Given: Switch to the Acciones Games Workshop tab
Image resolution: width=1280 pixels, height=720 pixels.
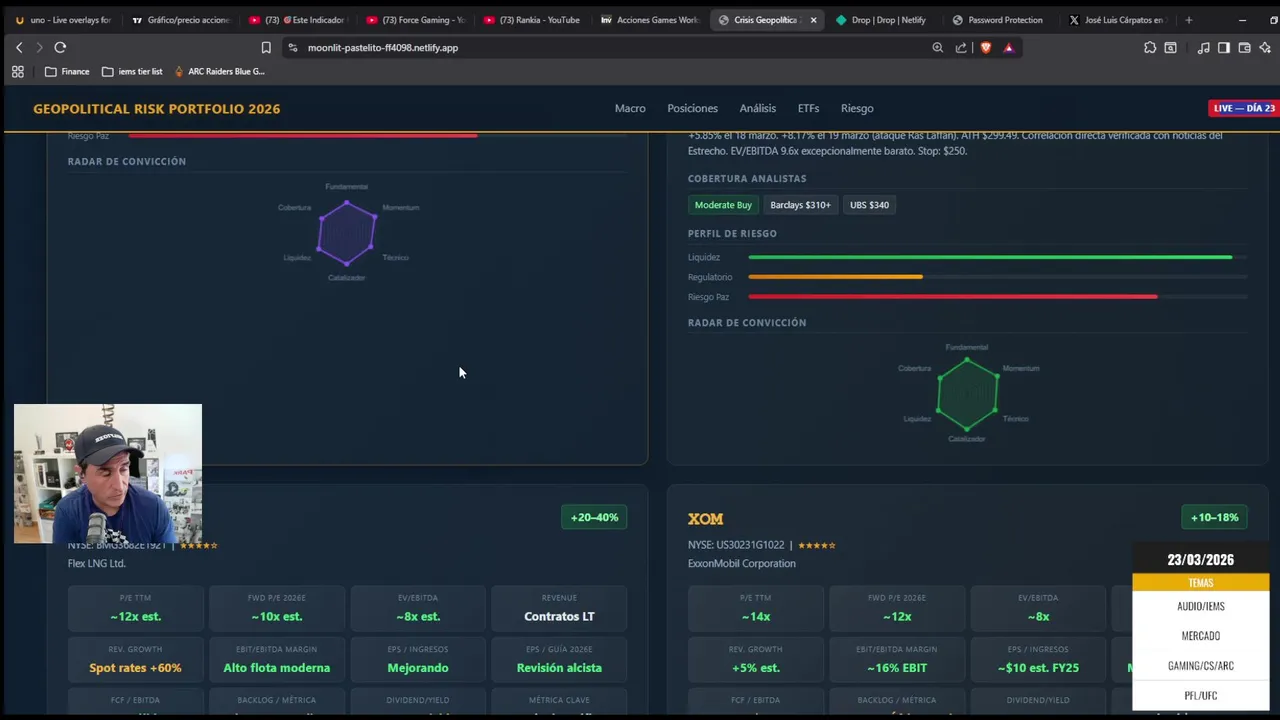Looking at the screenshot, I should tap(649, 20).
